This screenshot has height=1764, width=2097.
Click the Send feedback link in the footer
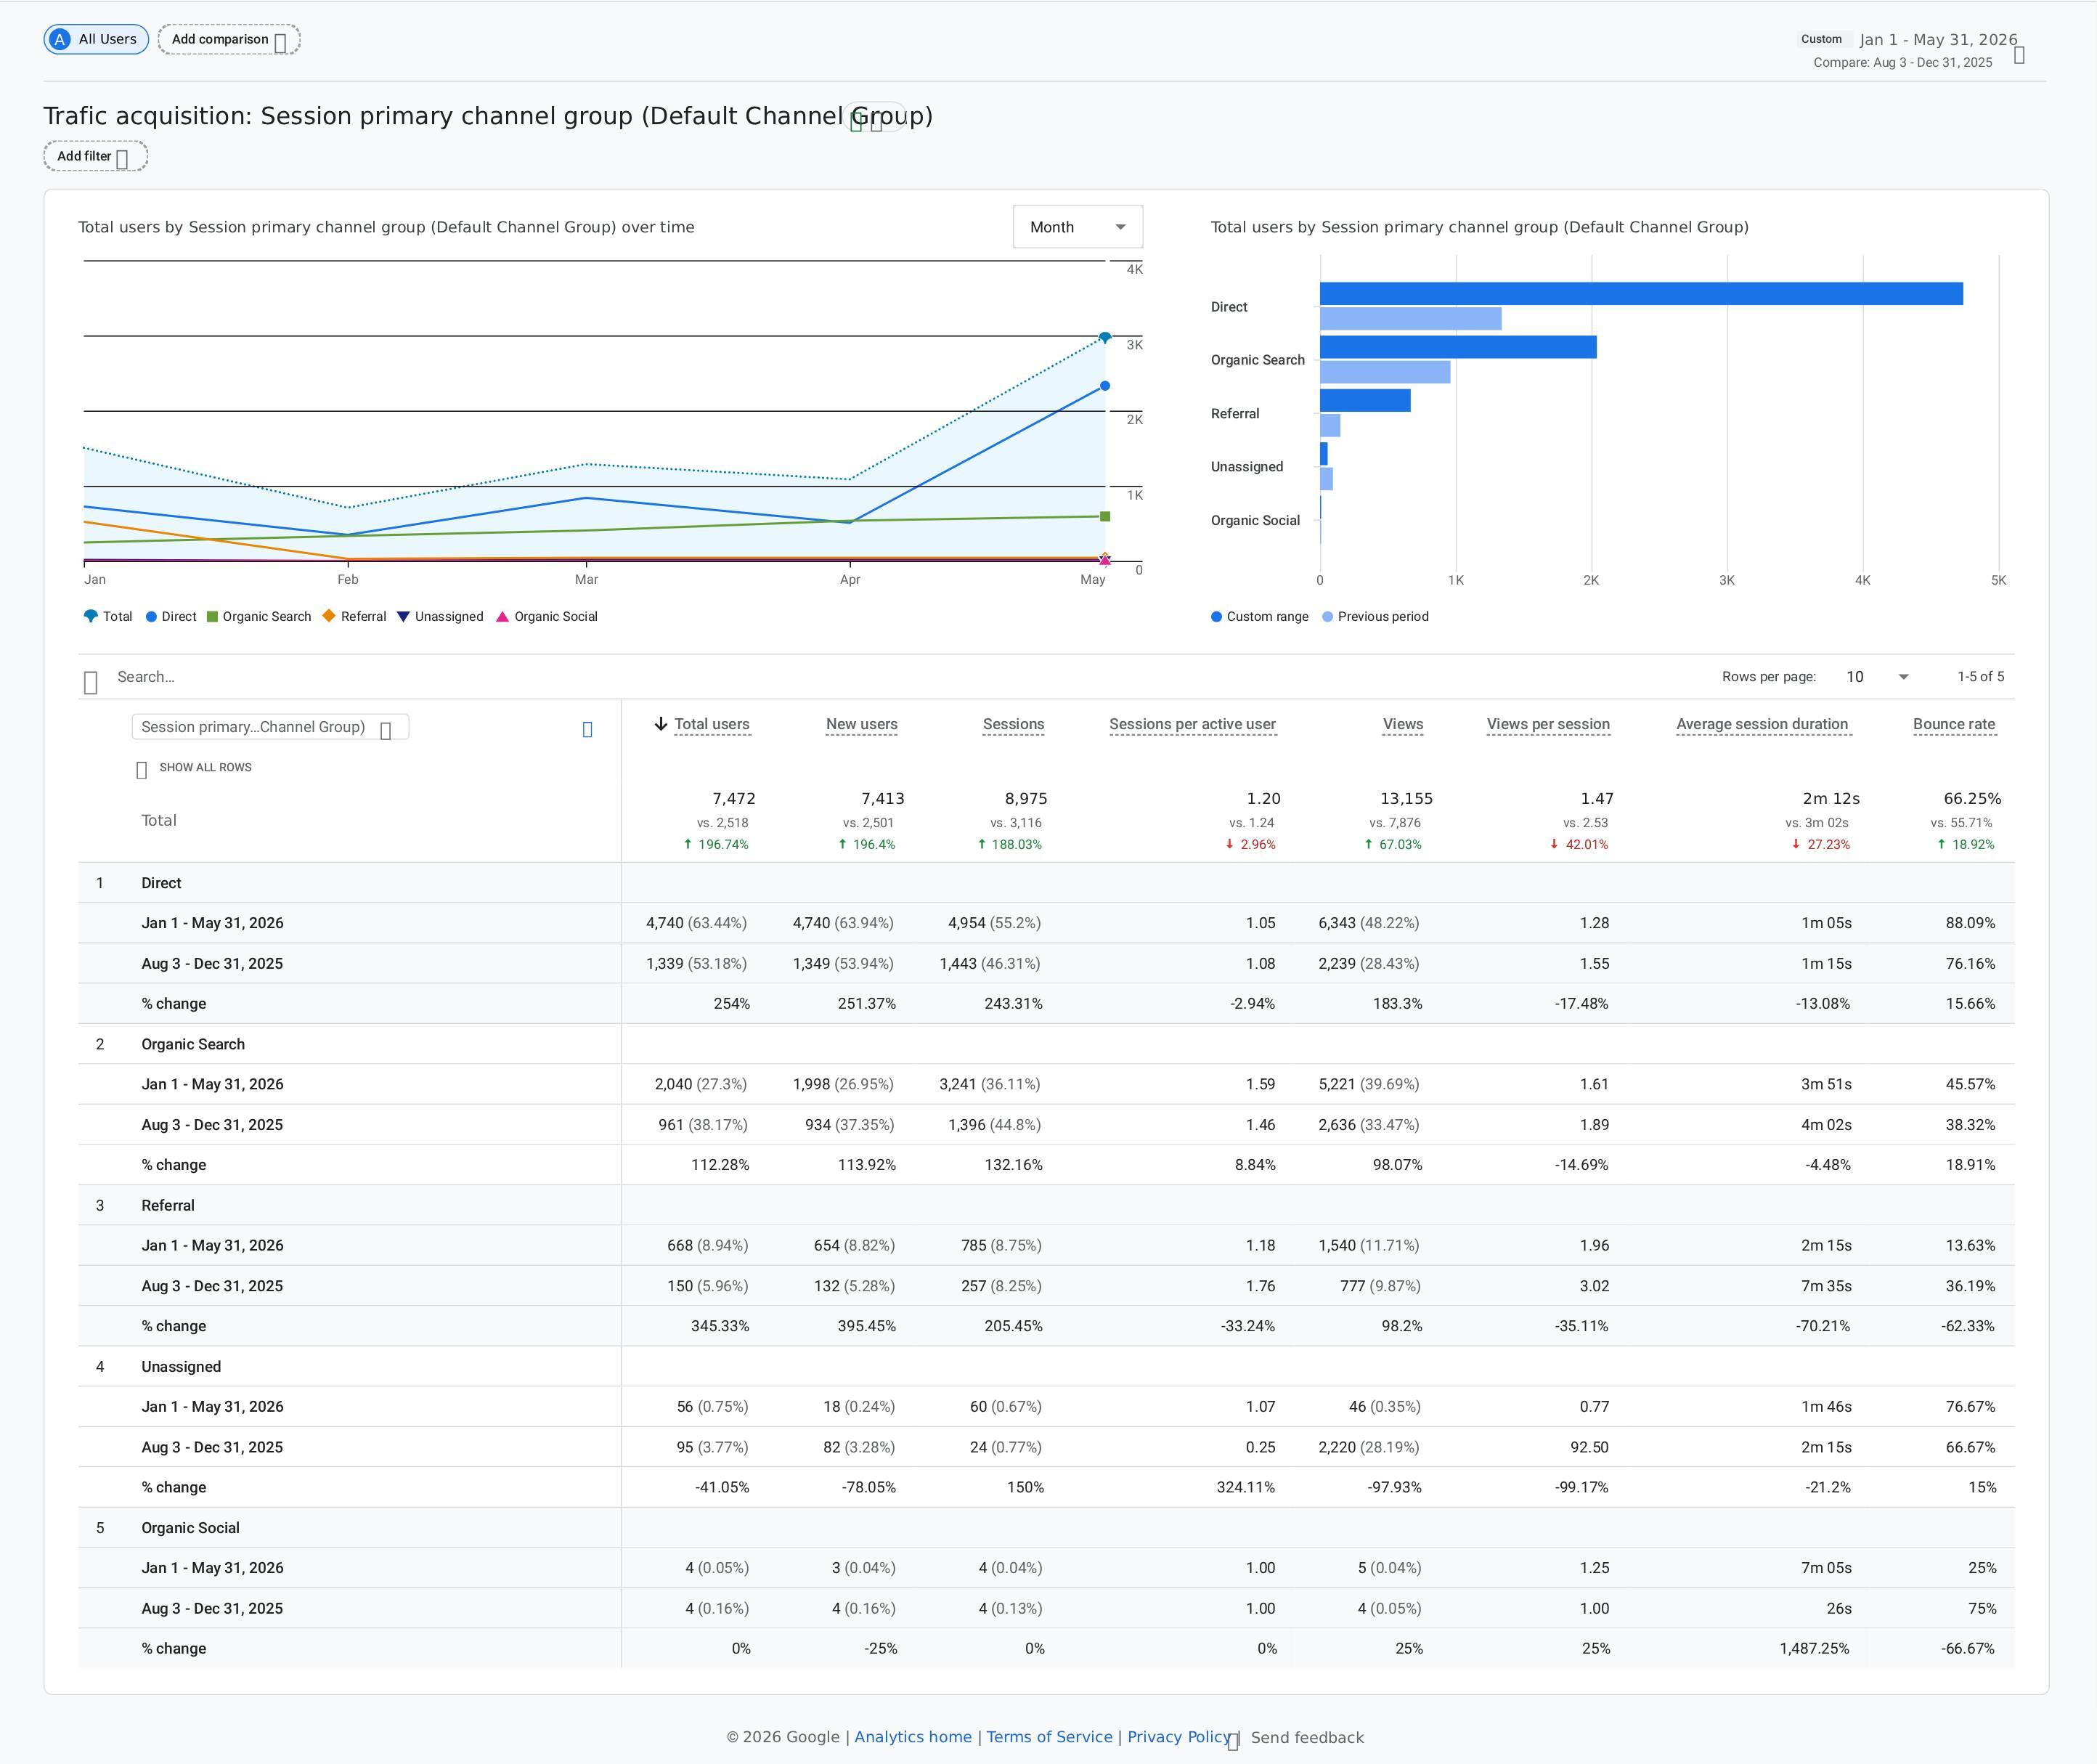click(1307, 1738)
